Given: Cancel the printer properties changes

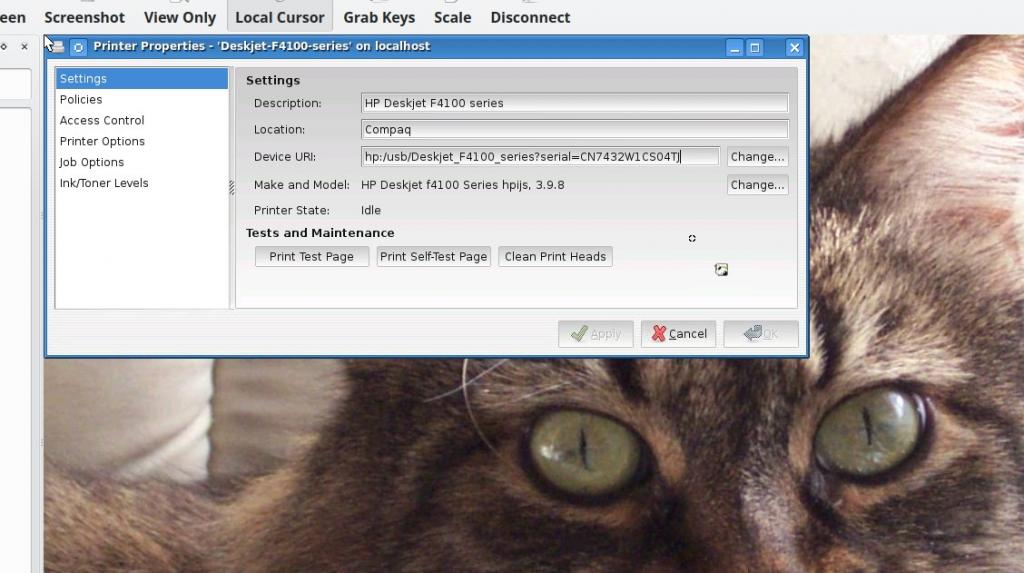Looking at the screenshot, I should 679,334.
